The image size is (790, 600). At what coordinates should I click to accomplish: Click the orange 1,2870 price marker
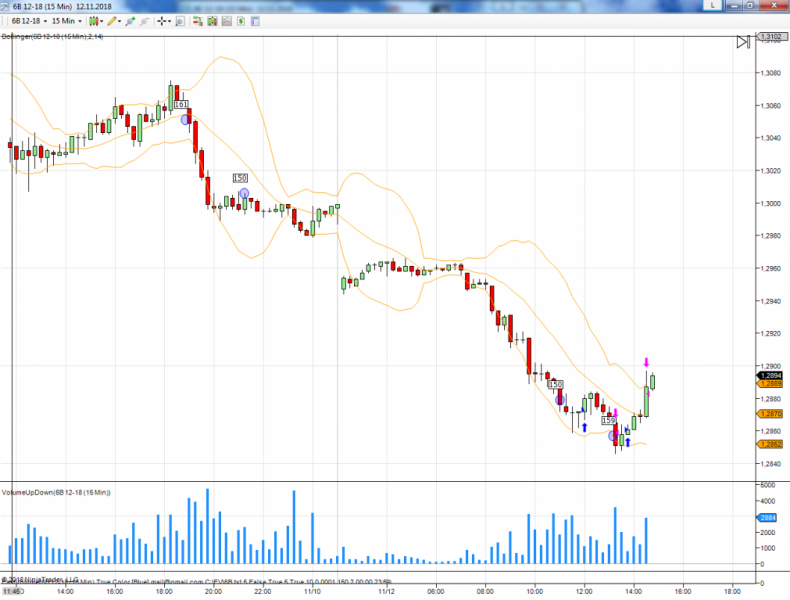pos(770,414)
